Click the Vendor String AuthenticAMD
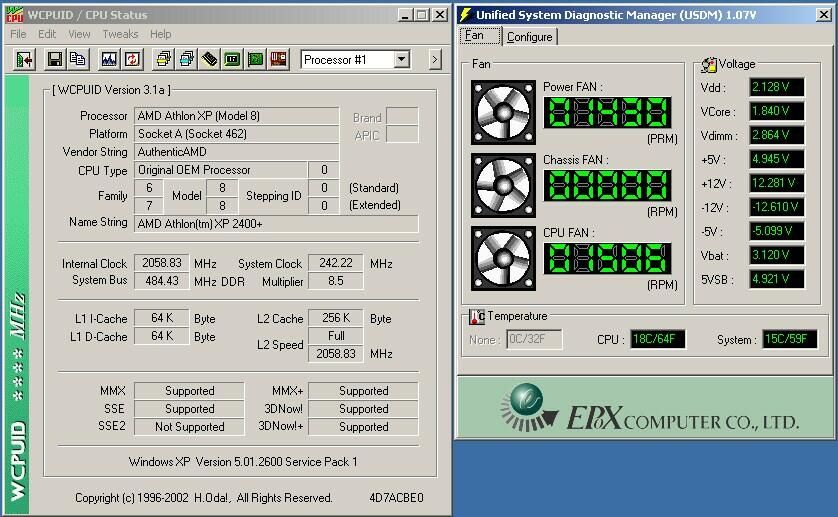 [x=236, y=152]
